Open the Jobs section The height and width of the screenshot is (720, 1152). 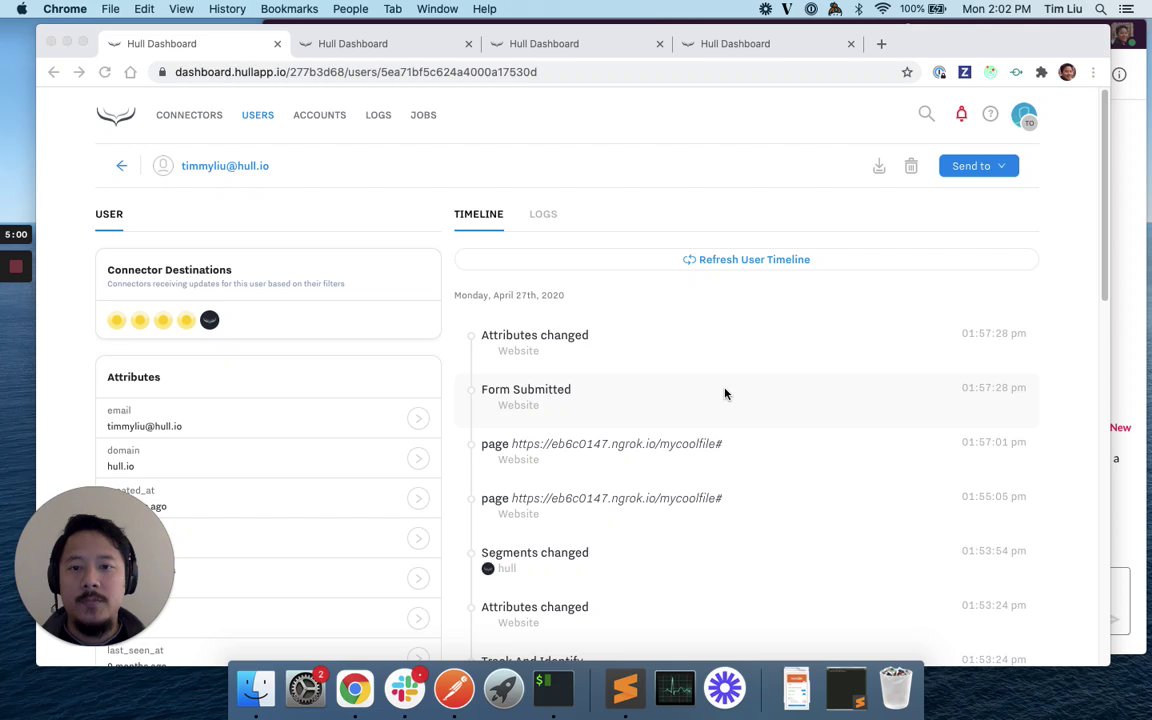[423, 115]
